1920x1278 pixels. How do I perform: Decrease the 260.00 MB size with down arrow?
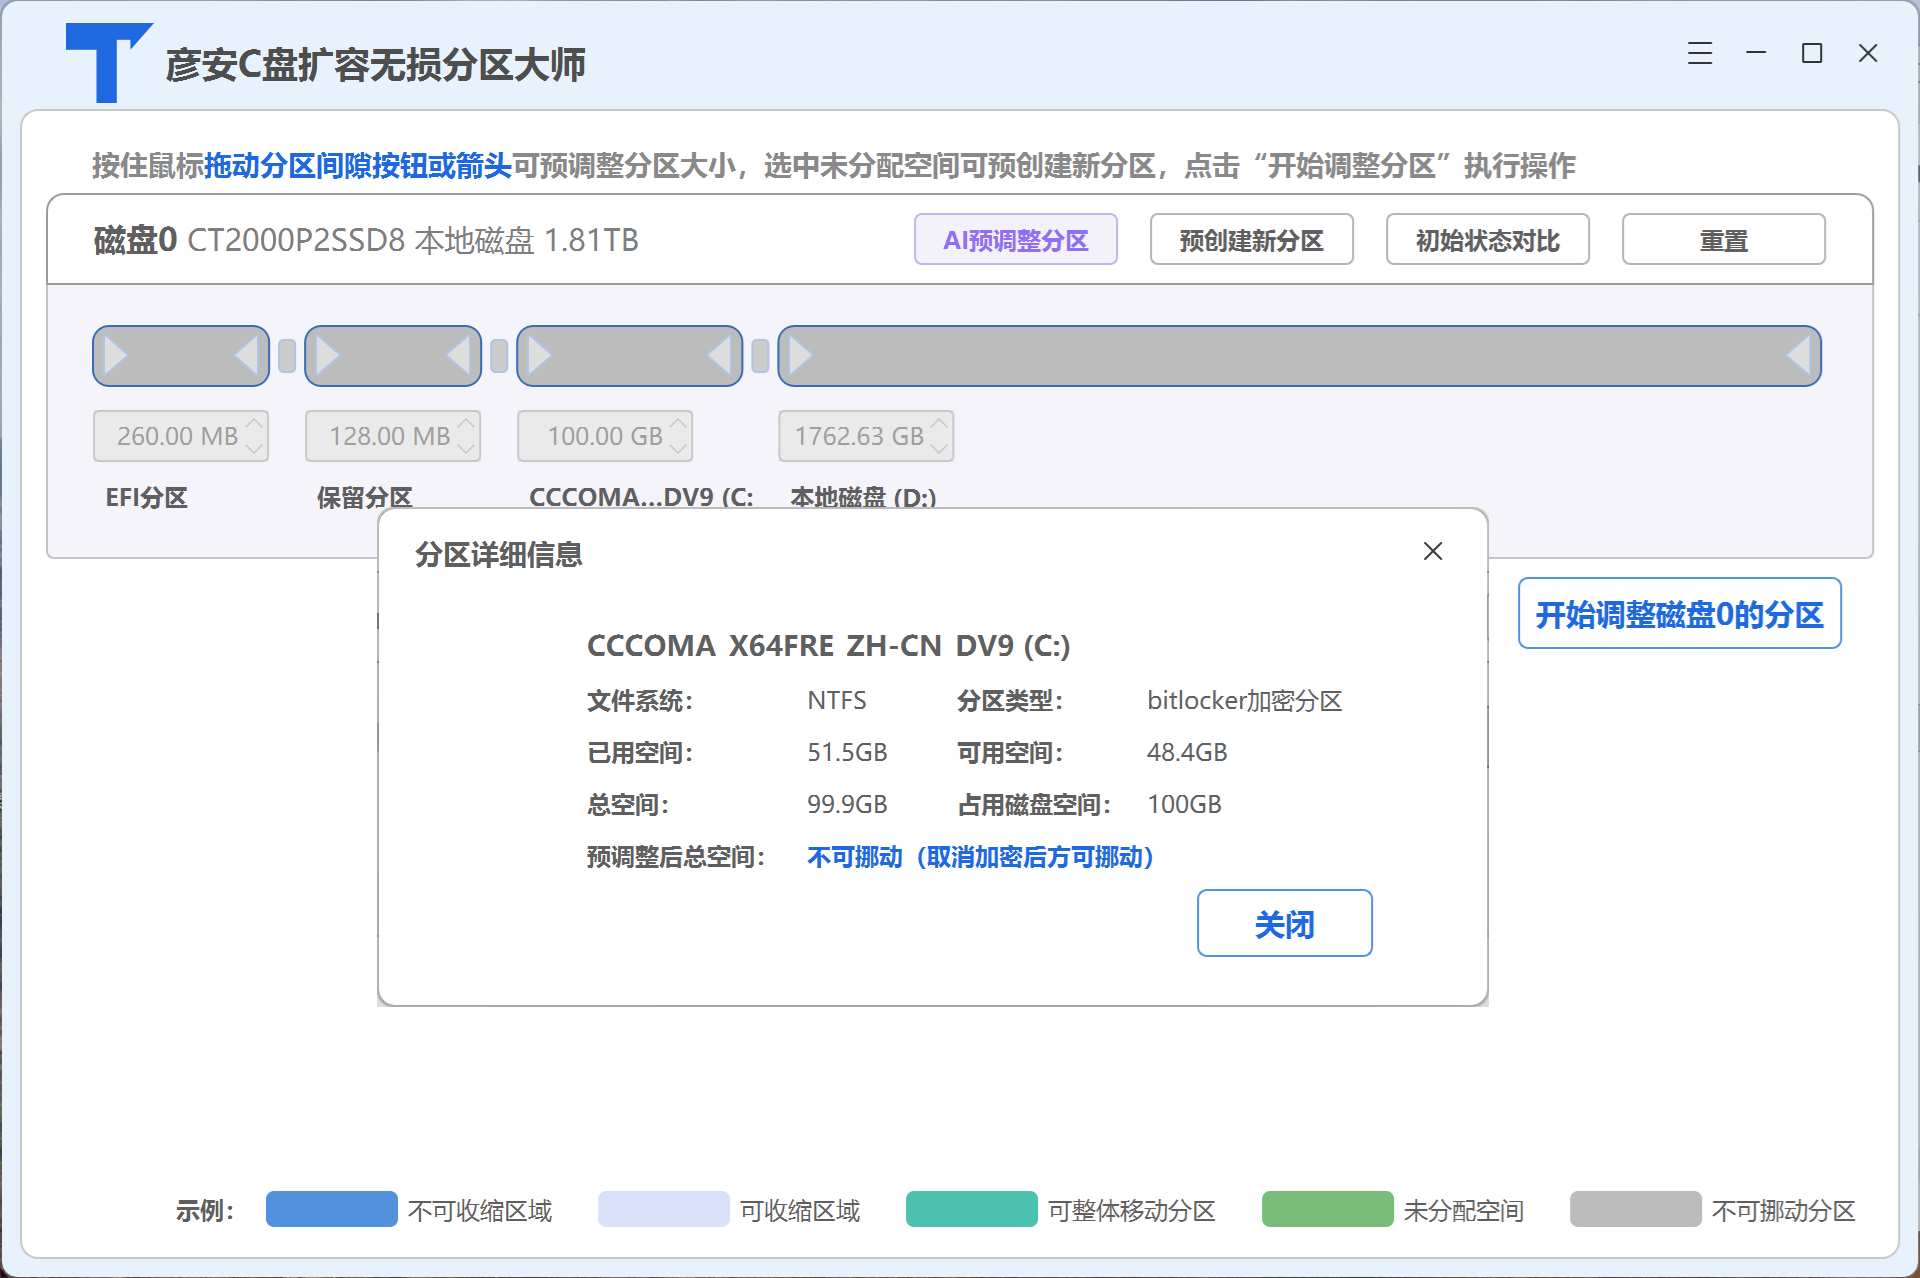[x=254, y=448]
